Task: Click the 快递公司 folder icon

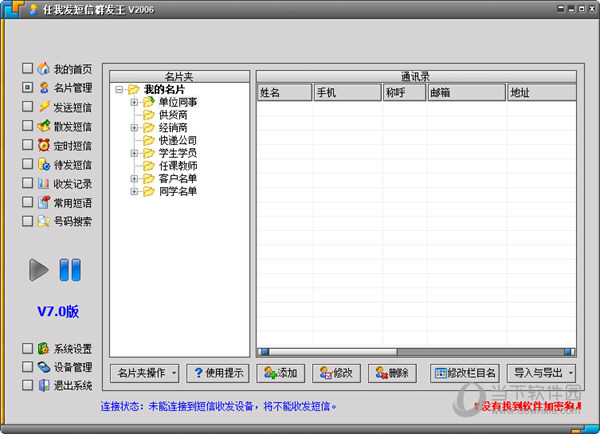Action: click(x=148, y=140)
